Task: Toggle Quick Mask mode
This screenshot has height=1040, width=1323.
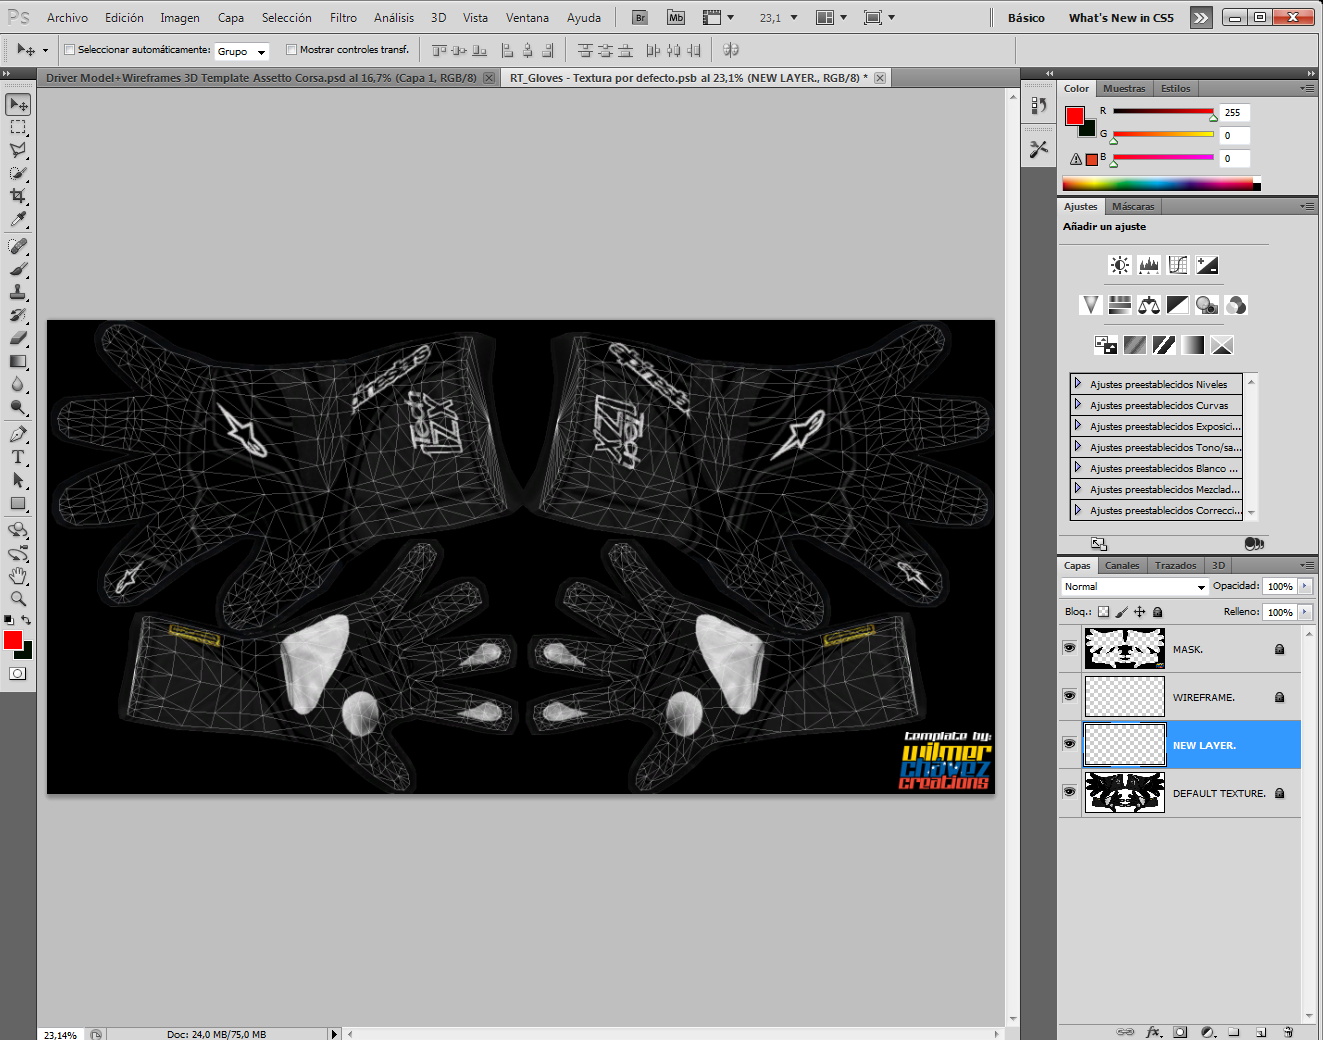Action: coord(18,673)
